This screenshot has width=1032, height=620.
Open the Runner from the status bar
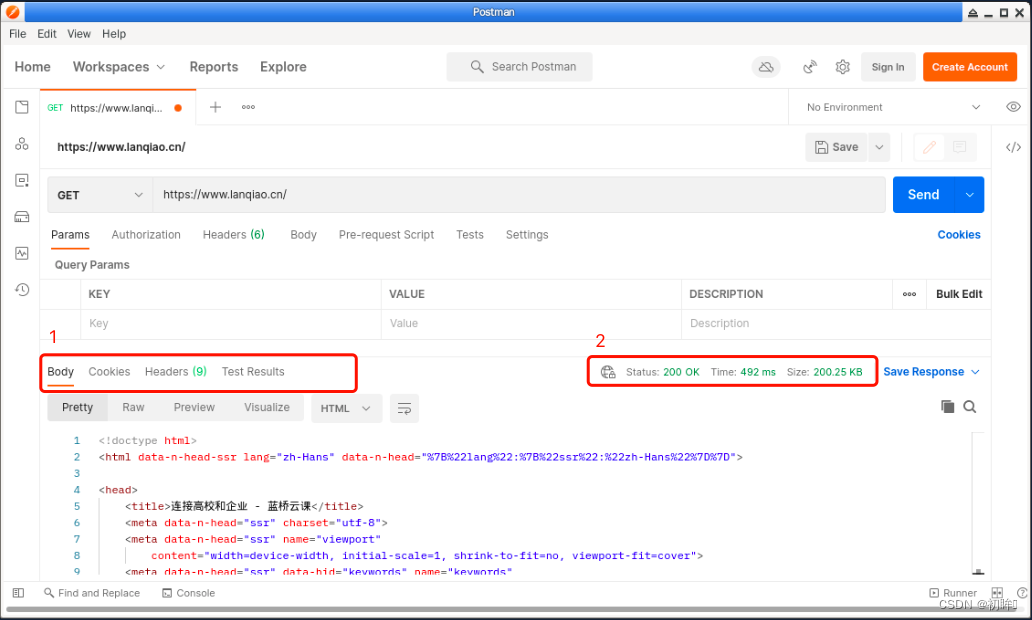[953, 593]
